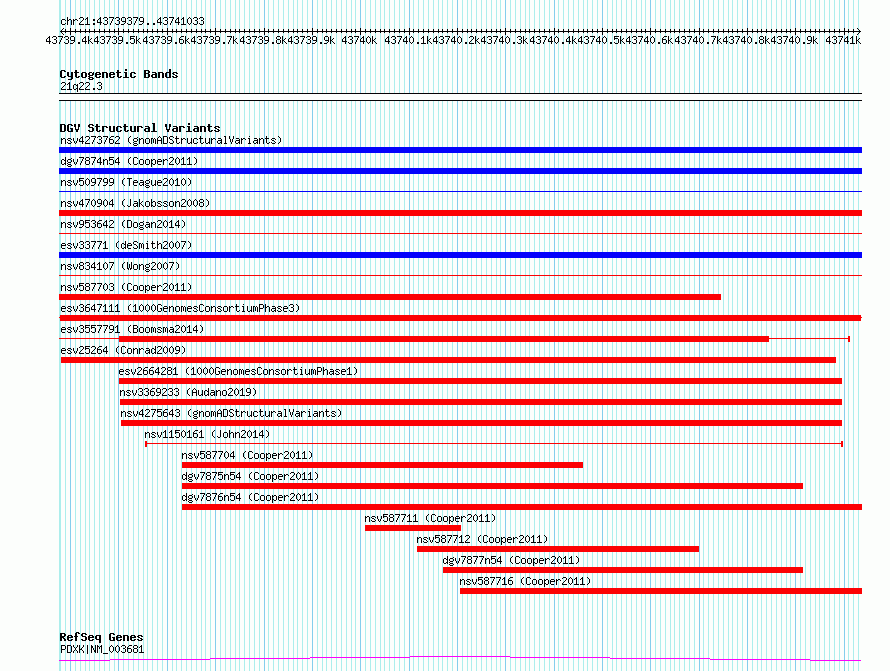Open esv33771 (deSmith2007) variant label
The width and height of the screenshot is (890, 671).
point(126,245)
